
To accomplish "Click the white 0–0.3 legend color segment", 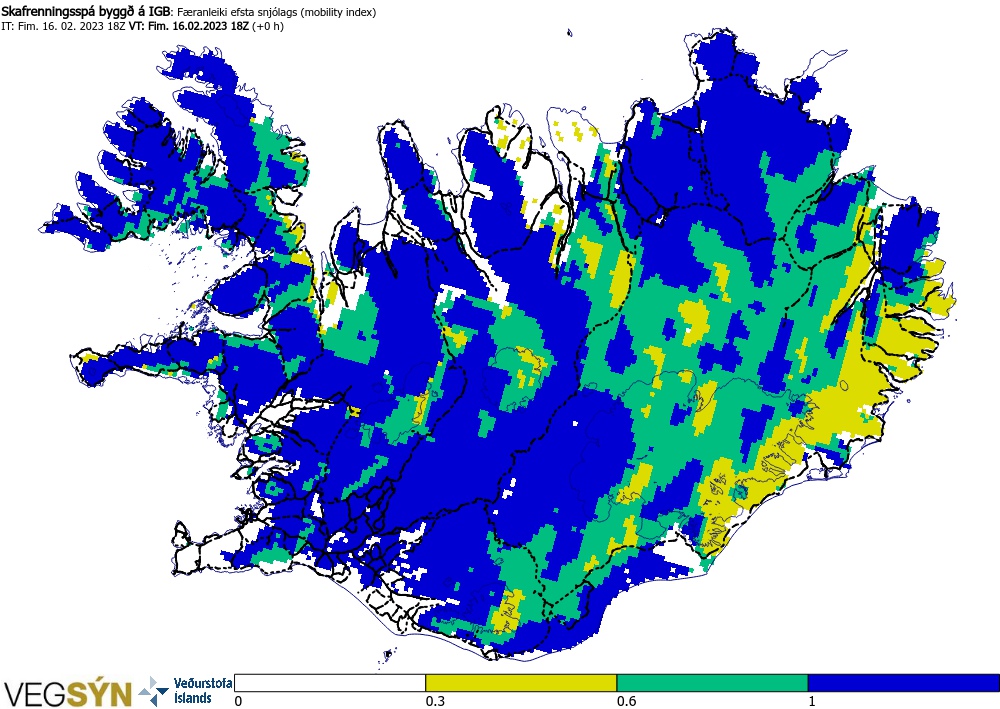I will point(330,683).
